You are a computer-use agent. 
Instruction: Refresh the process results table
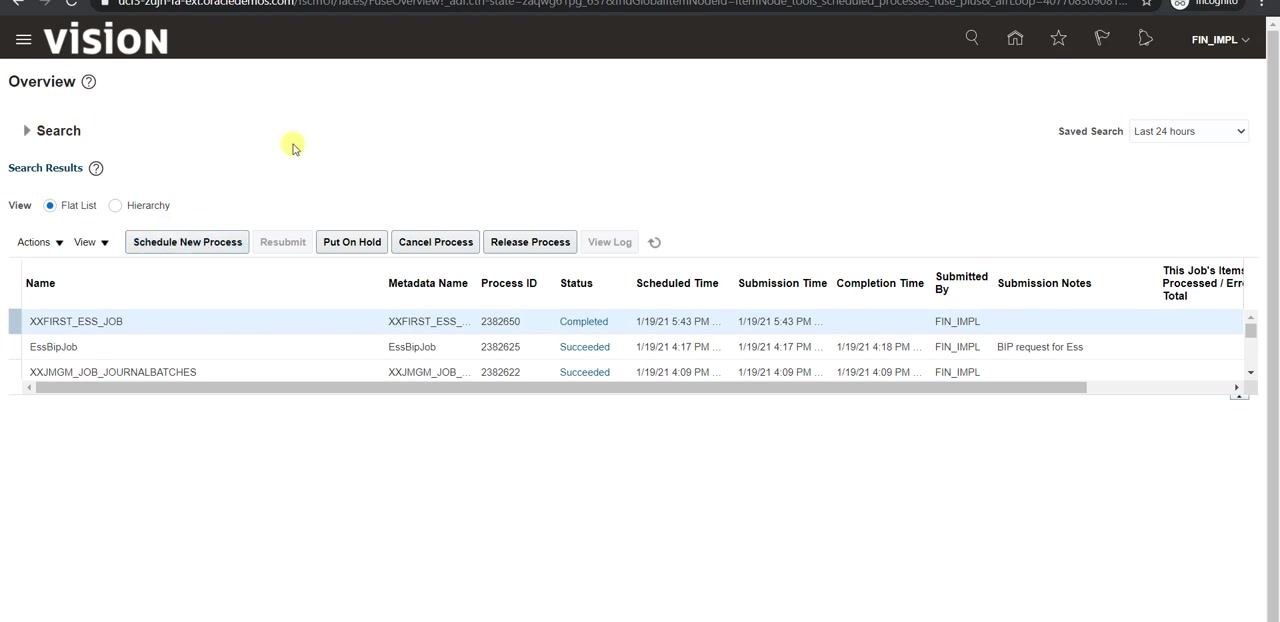654,242
